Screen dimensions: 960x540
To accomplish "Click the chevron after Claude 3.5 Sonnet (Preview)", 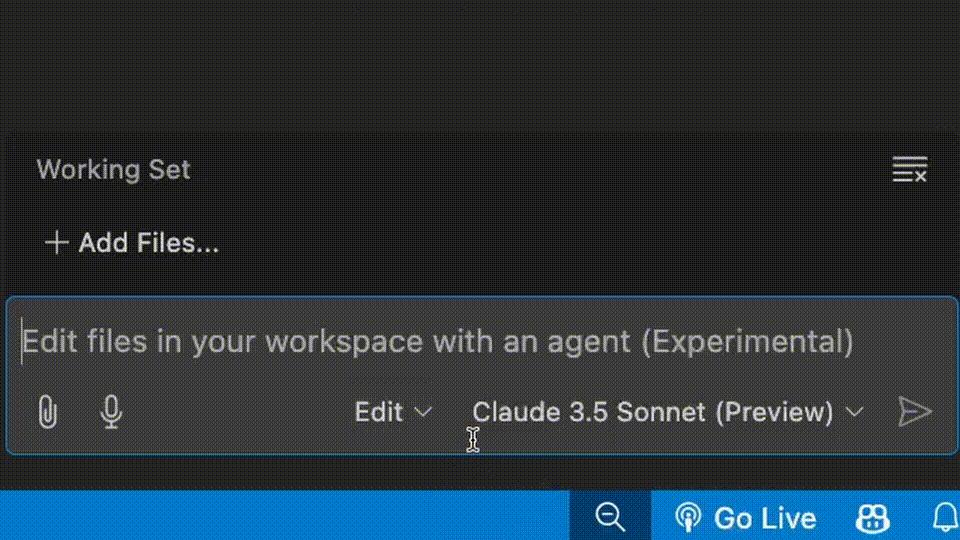I will click(x=855, y=412).
